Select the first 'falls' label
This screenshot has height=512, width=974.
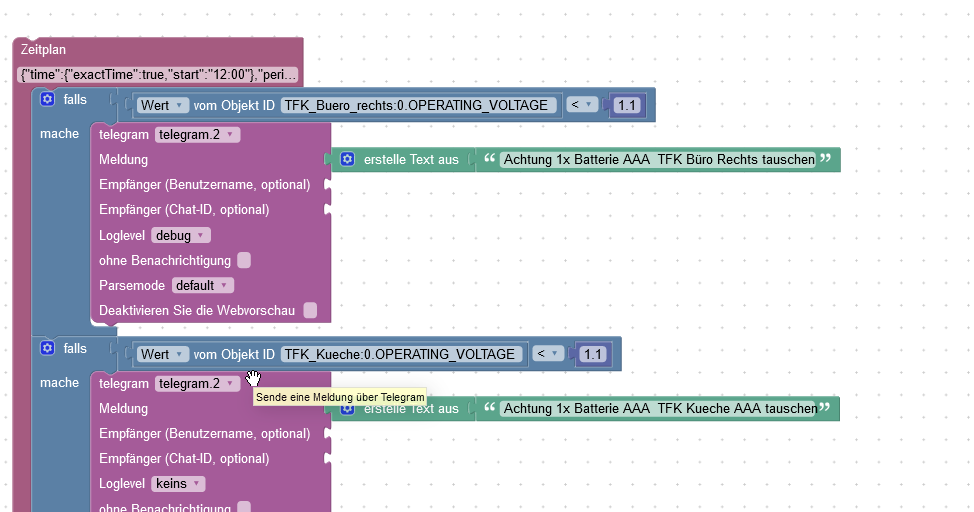click(75, 99)
